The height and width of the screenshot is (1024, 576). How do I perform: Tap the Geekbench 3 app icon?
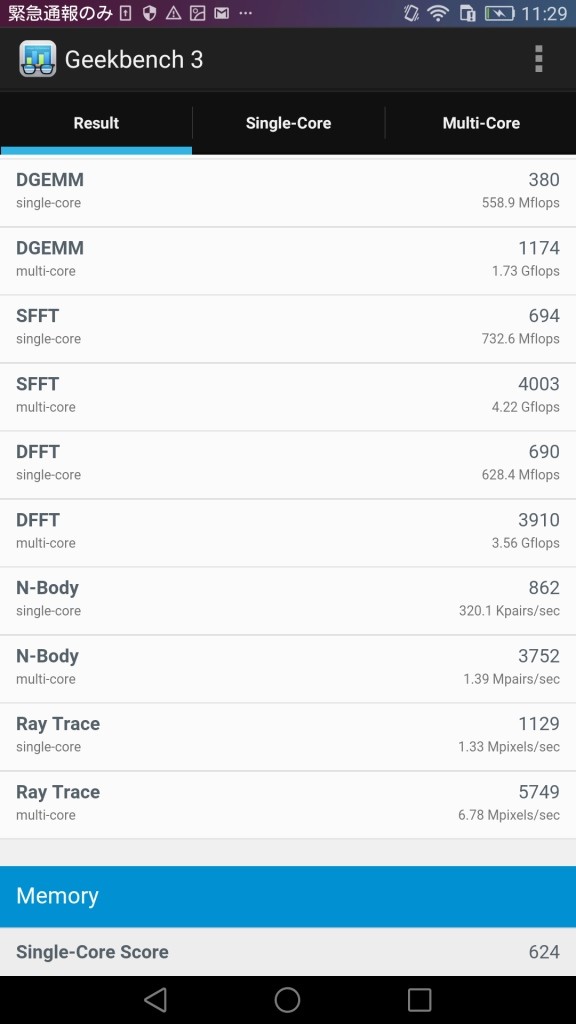point(37,59)
